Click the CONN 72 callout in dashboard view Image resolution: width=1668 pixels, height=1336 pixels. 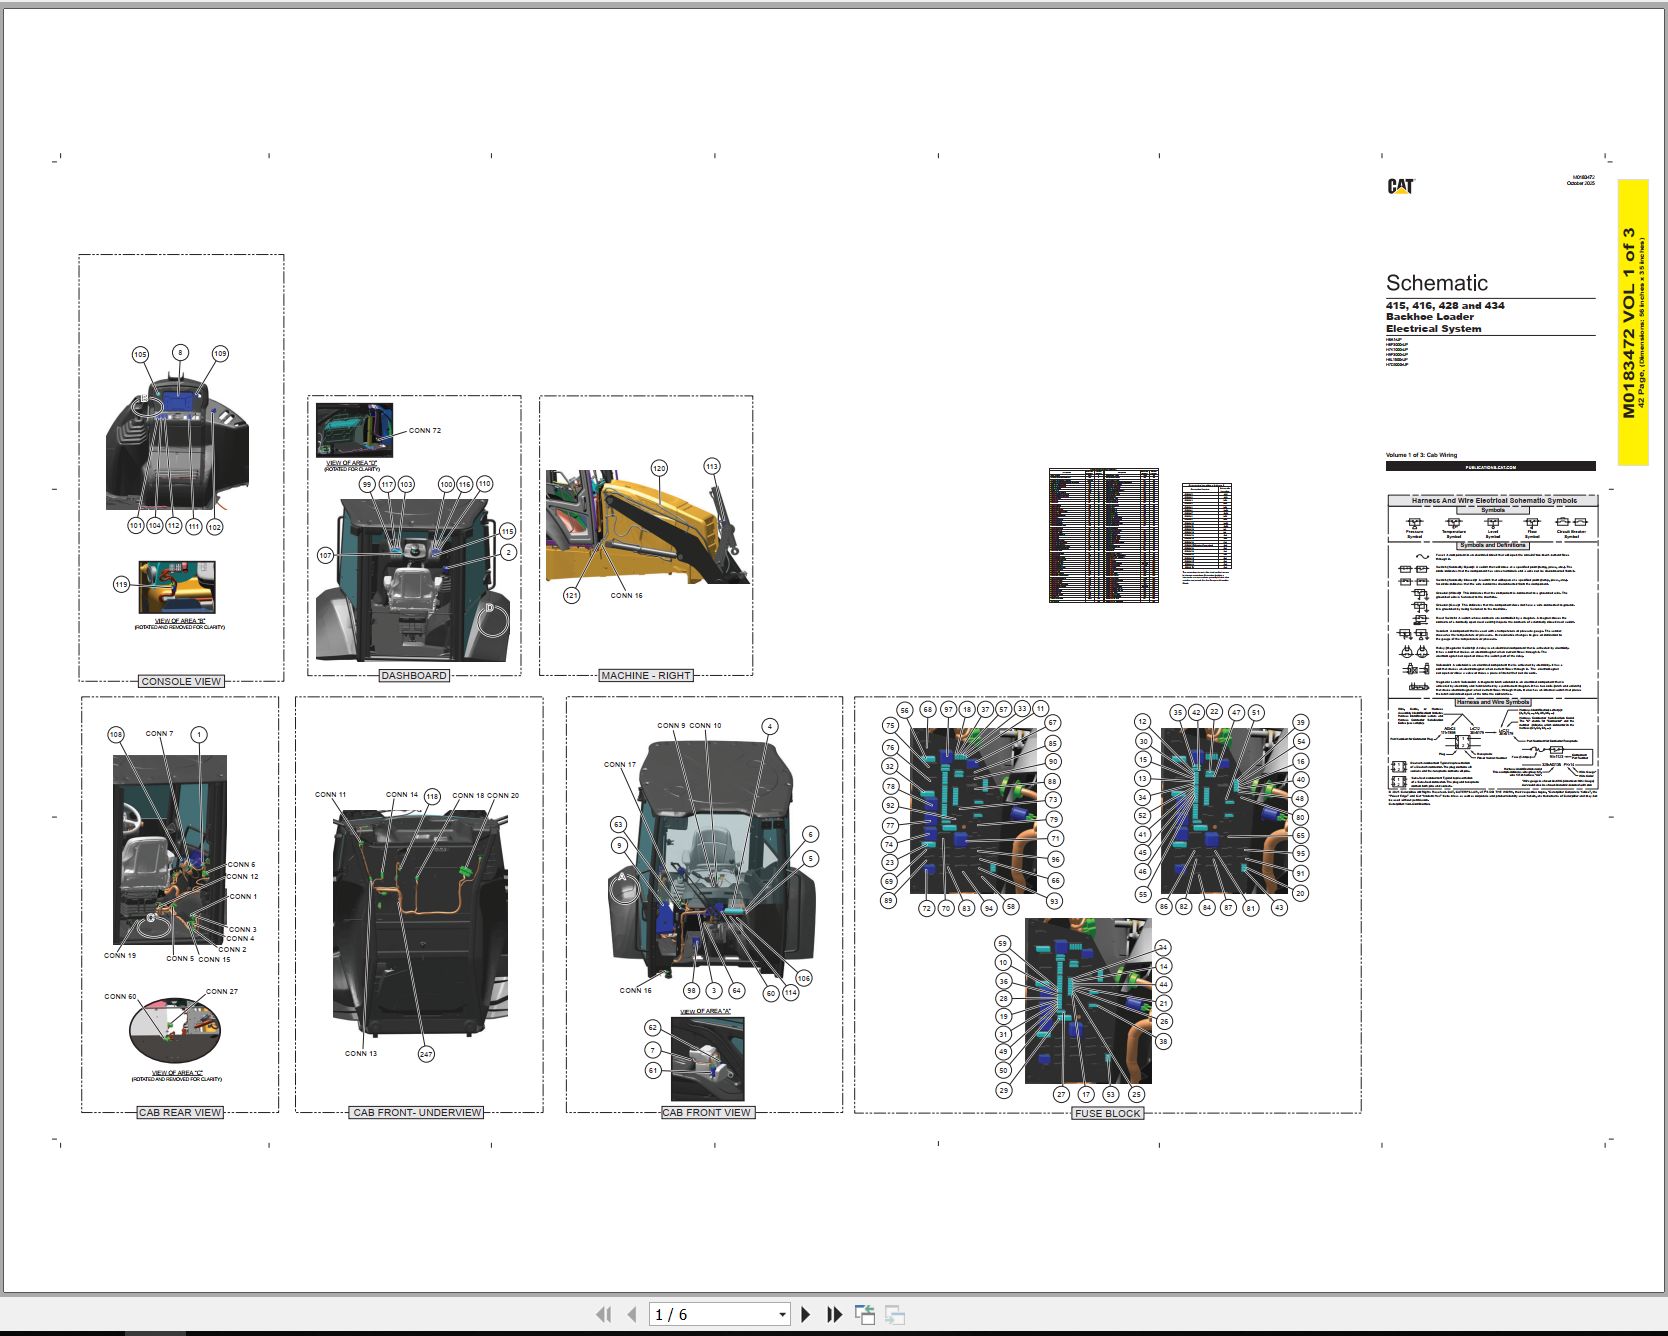[424, 431]
